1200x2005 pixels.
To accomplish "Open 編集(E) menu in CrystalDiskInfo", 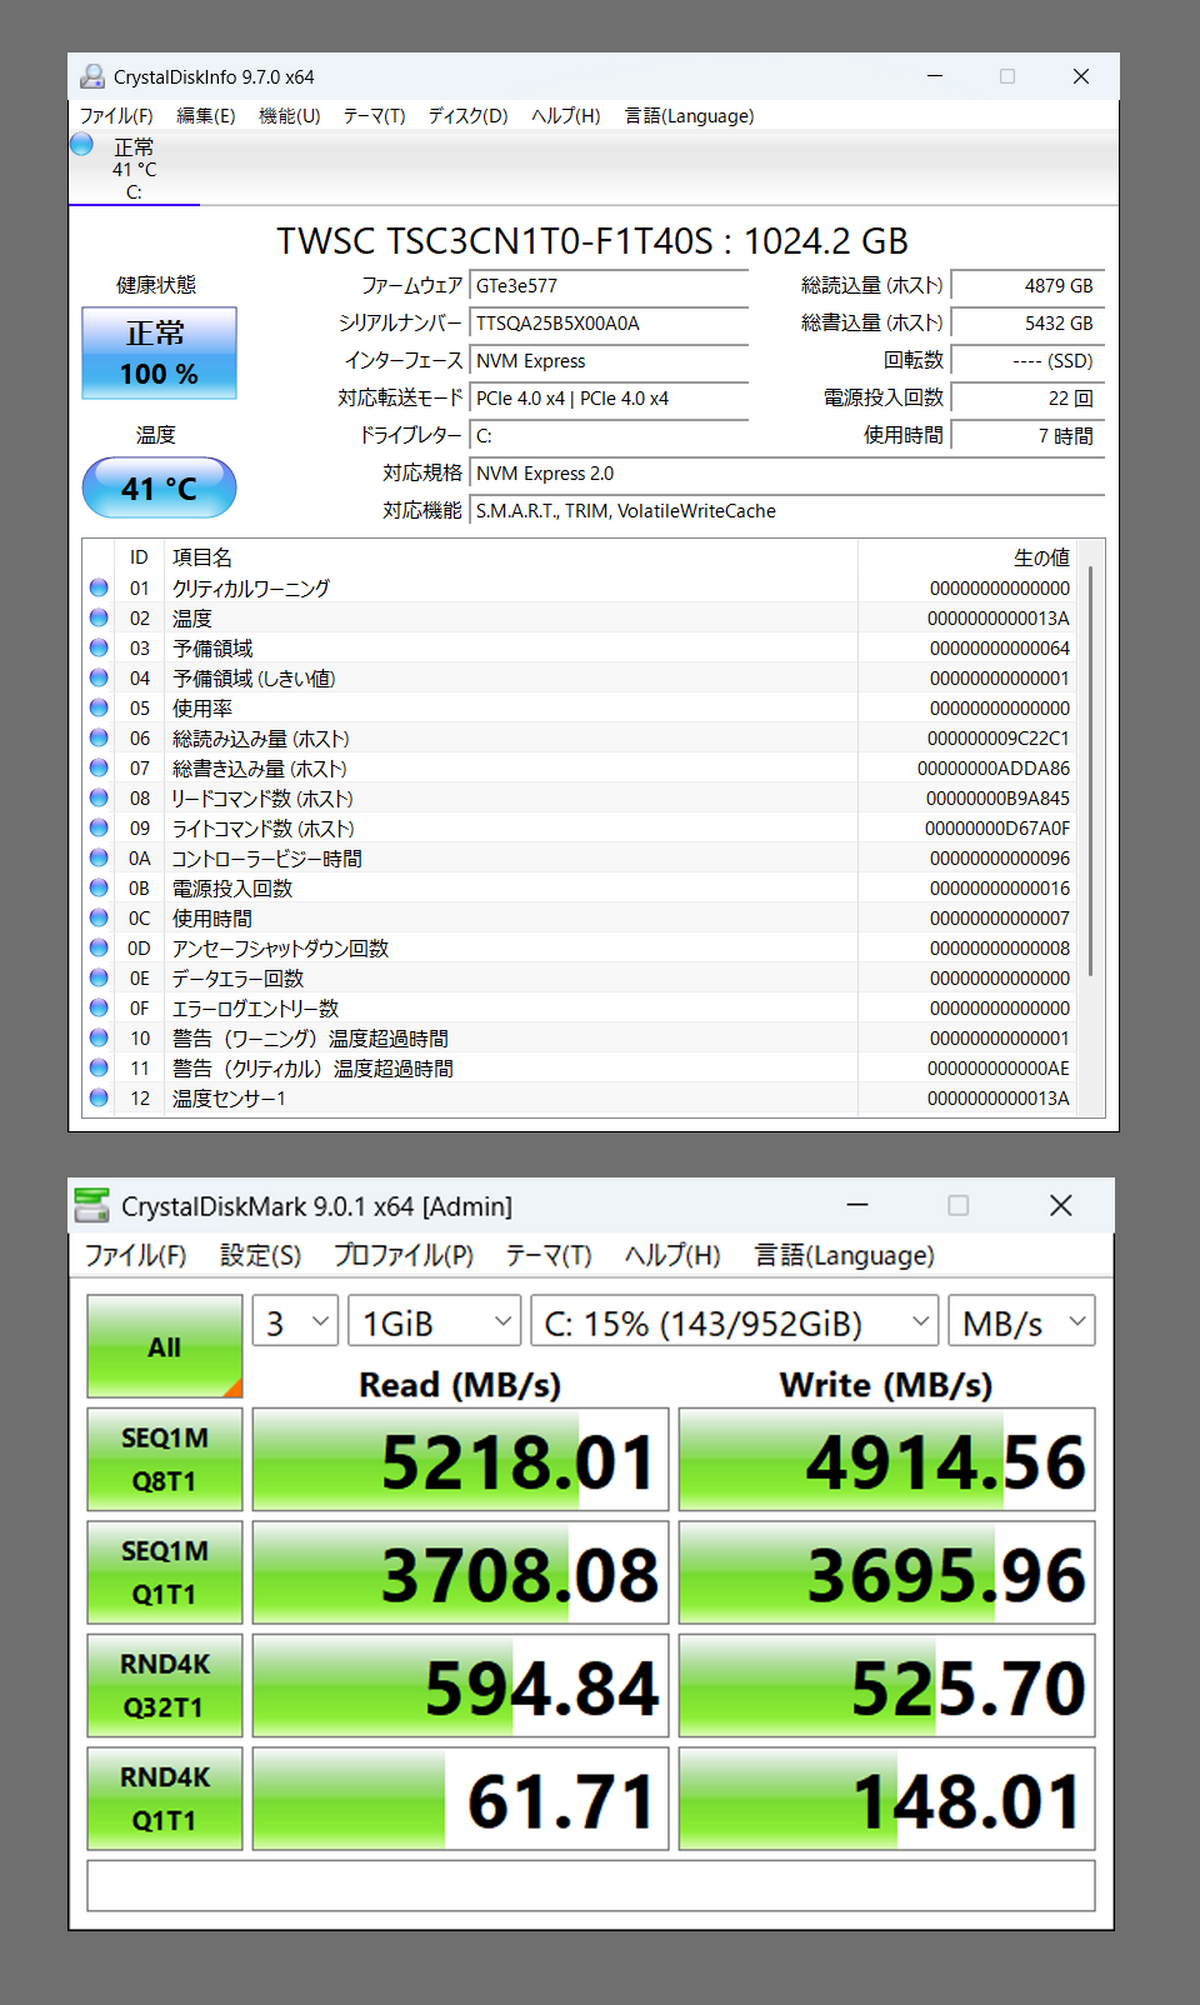I will 206,116.
